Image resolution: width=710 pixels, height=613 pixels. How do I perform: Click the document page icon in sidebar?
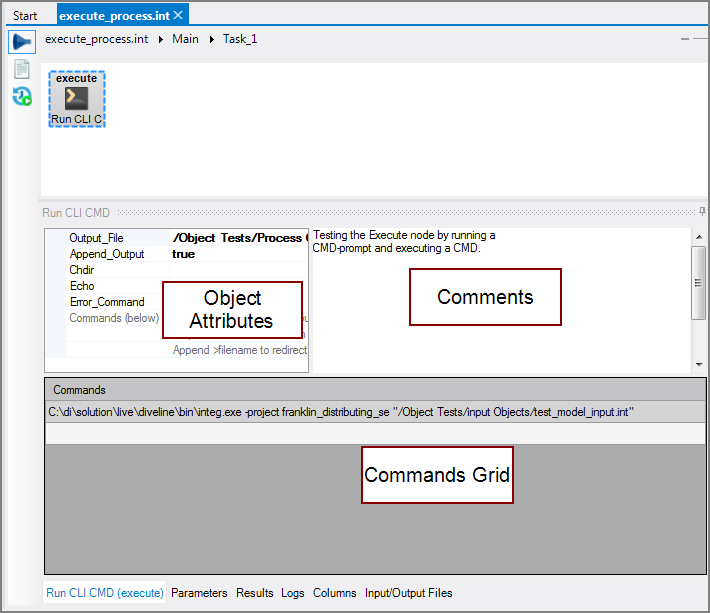[21, 70]
